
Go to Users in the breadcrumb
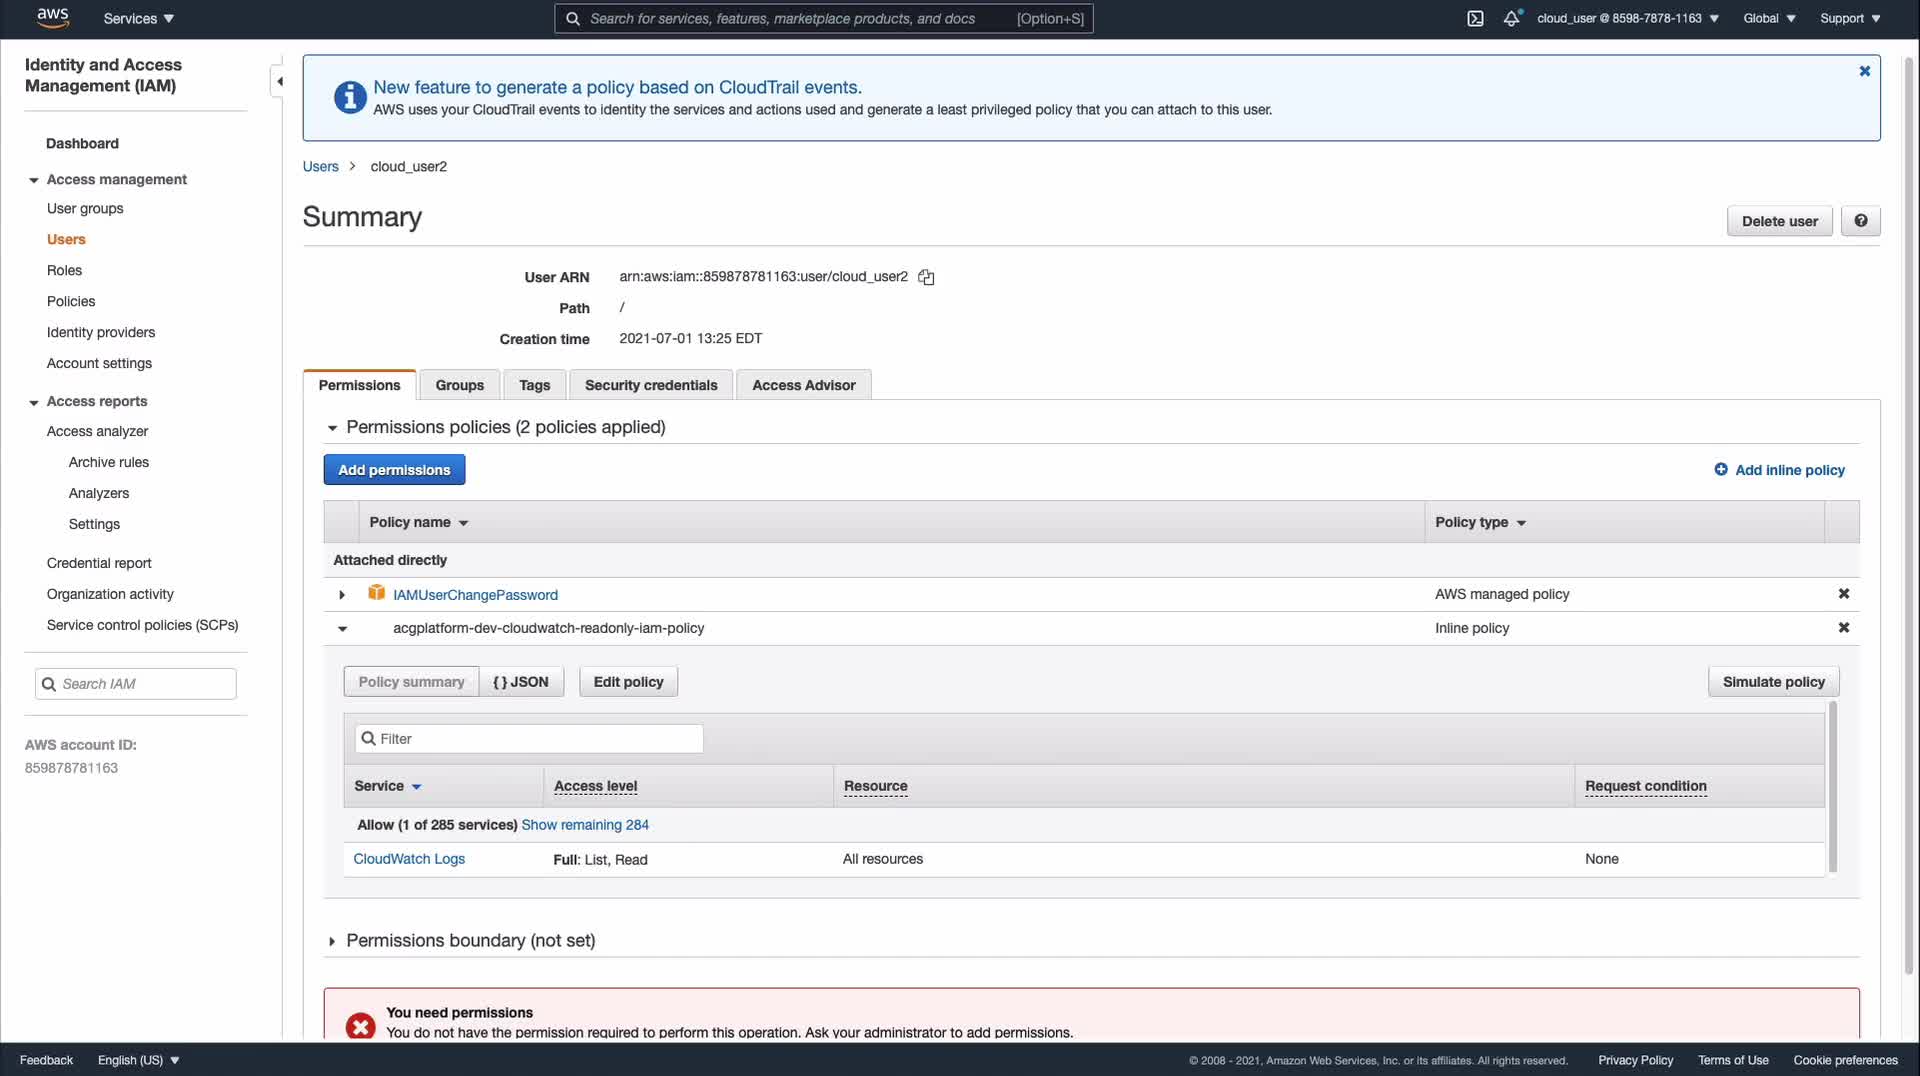[x=320, y=166]
